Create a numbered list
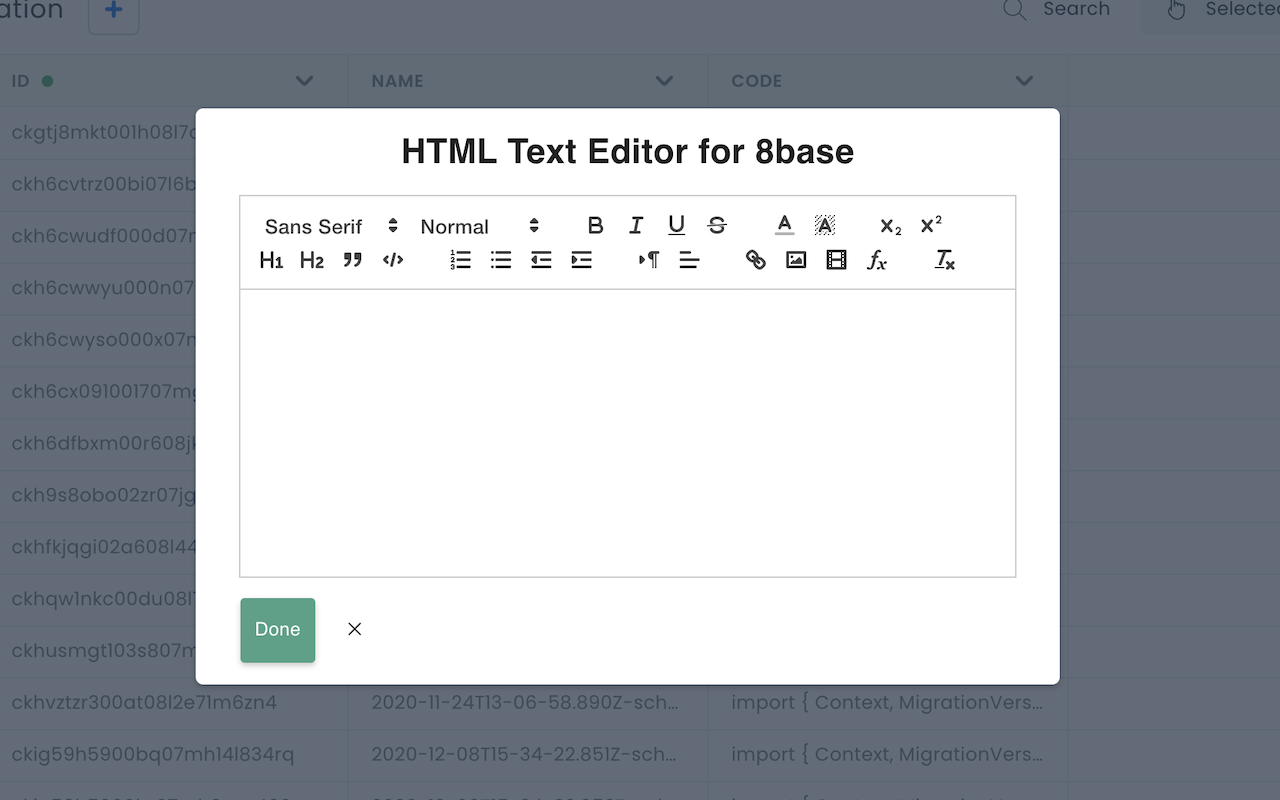This screenshot has height=800, width=1280. point(460,260)
